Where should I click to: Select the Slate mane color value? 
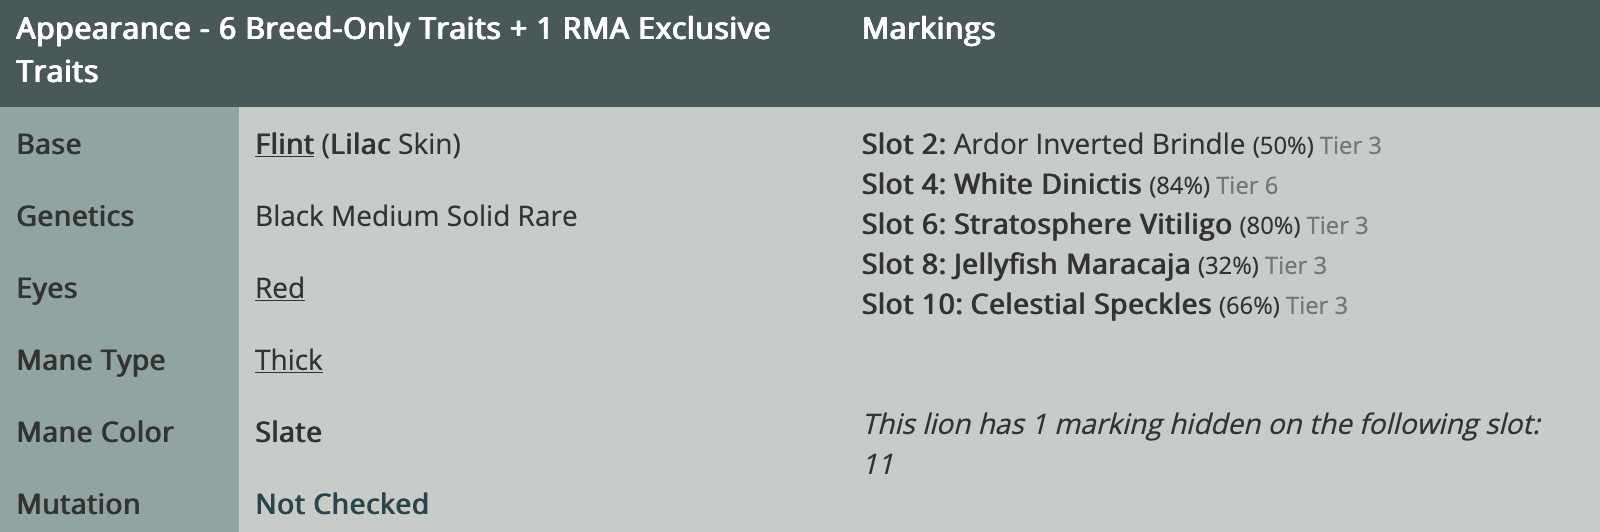[288, 432]
